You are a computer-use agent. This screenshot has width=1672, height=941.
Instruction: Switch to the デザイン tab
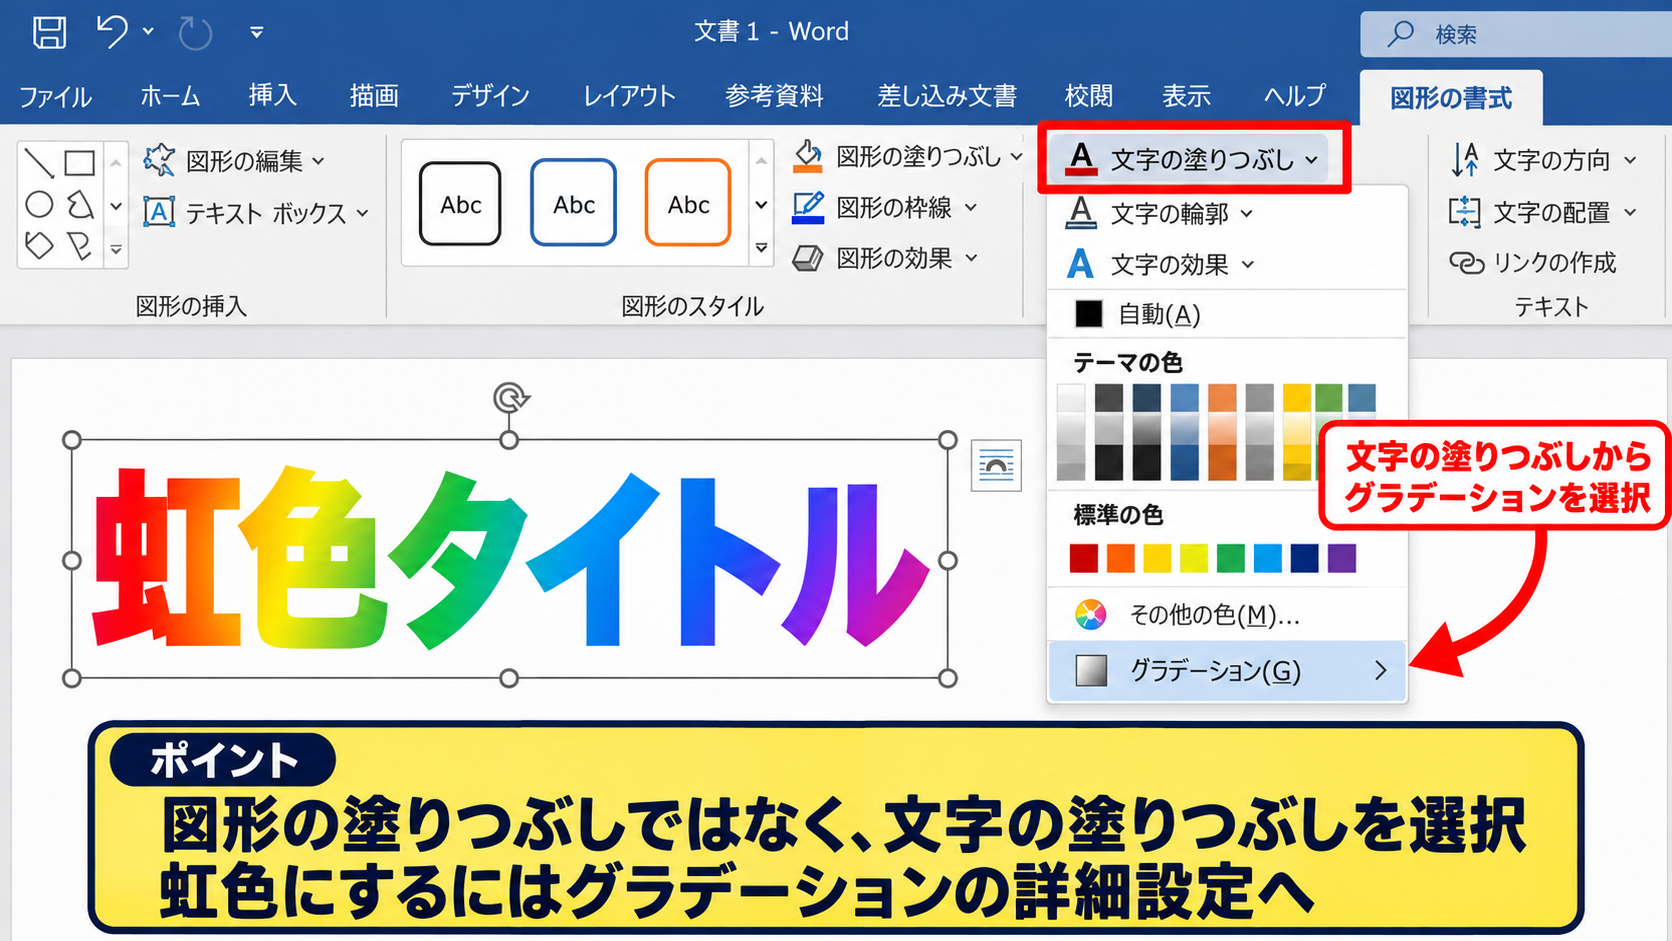[490, 96]
